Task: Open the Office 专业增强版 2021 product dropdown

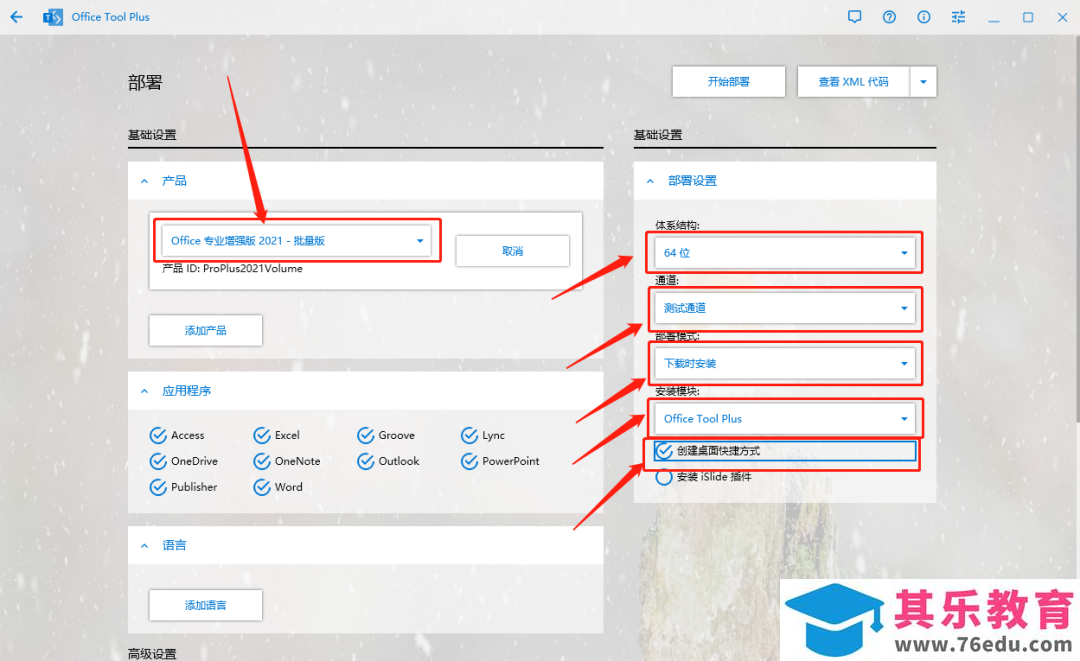Action: tap(296, 240)
